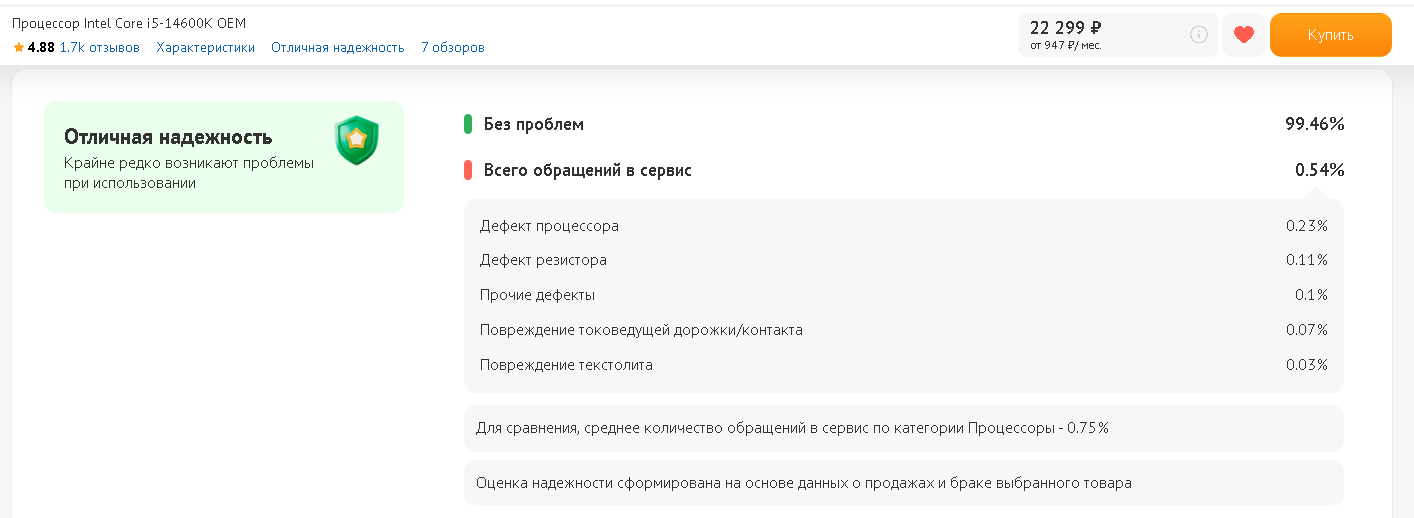Click the 0.11% value

point(1307,260)
